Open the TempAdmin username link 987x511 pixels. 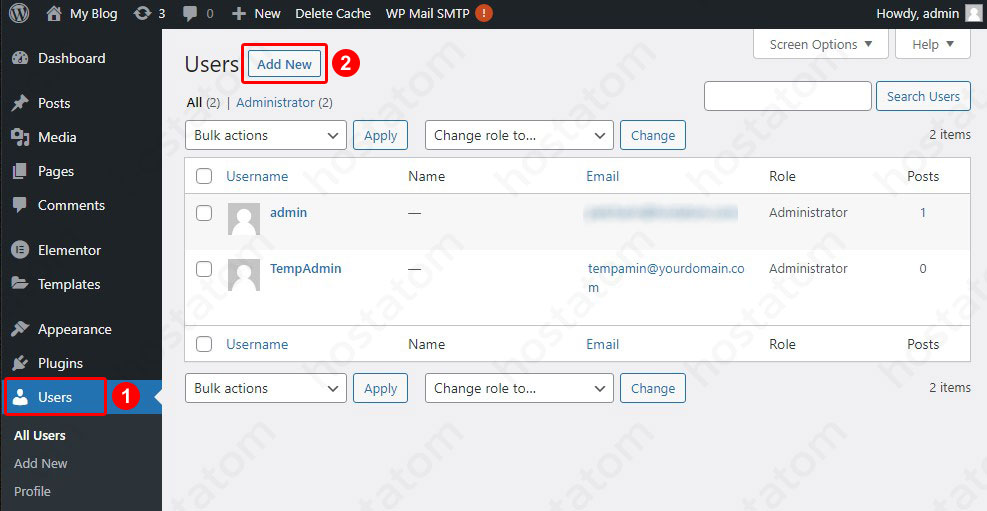click(x=305, y=268)
